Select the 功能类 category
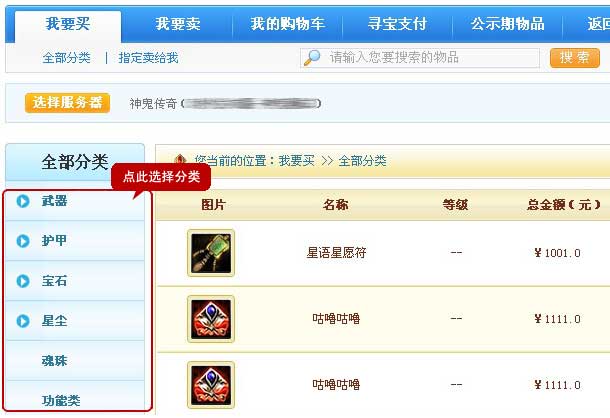This screenshot has height=418, width=610. click(x=61, y=400)
